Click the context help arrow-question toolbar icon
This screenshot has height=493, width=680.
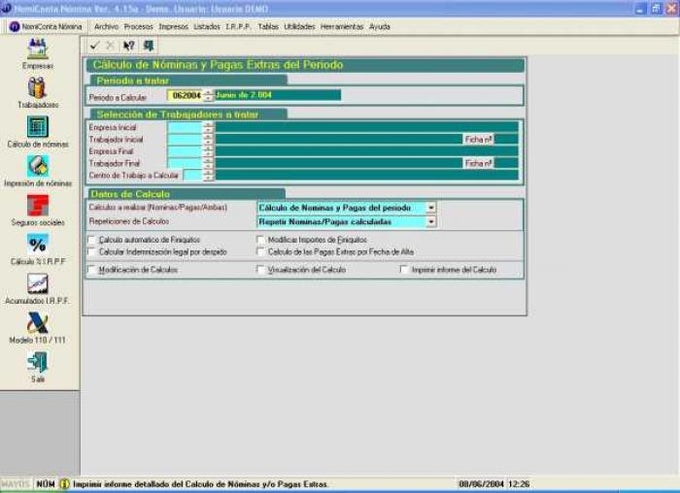pyautogui.click(x=129, y=46)
